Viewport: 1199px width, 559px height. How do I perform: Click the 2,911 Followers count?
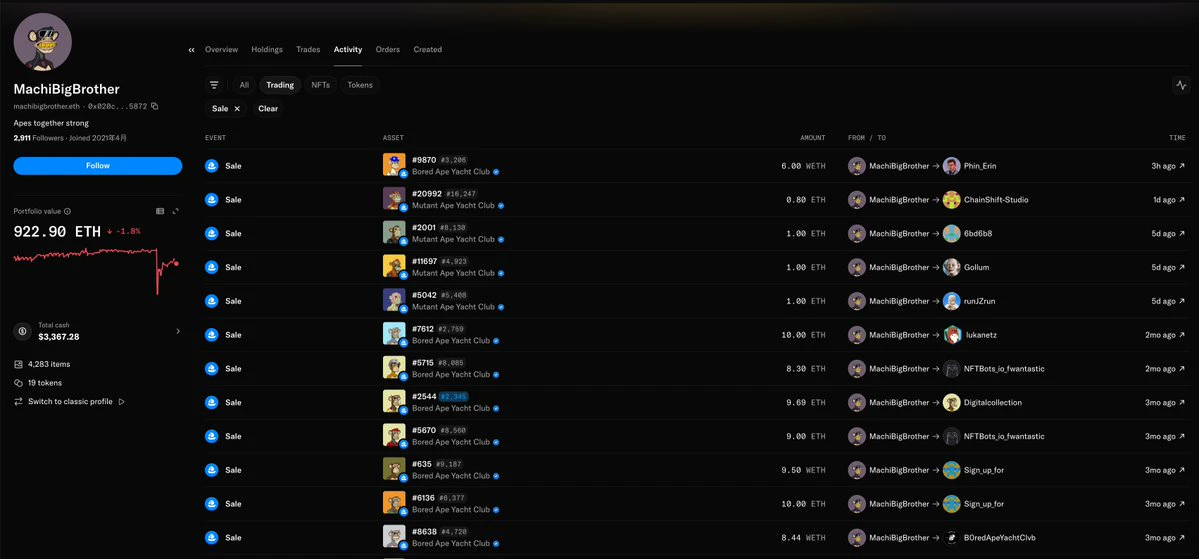(38, 138)
